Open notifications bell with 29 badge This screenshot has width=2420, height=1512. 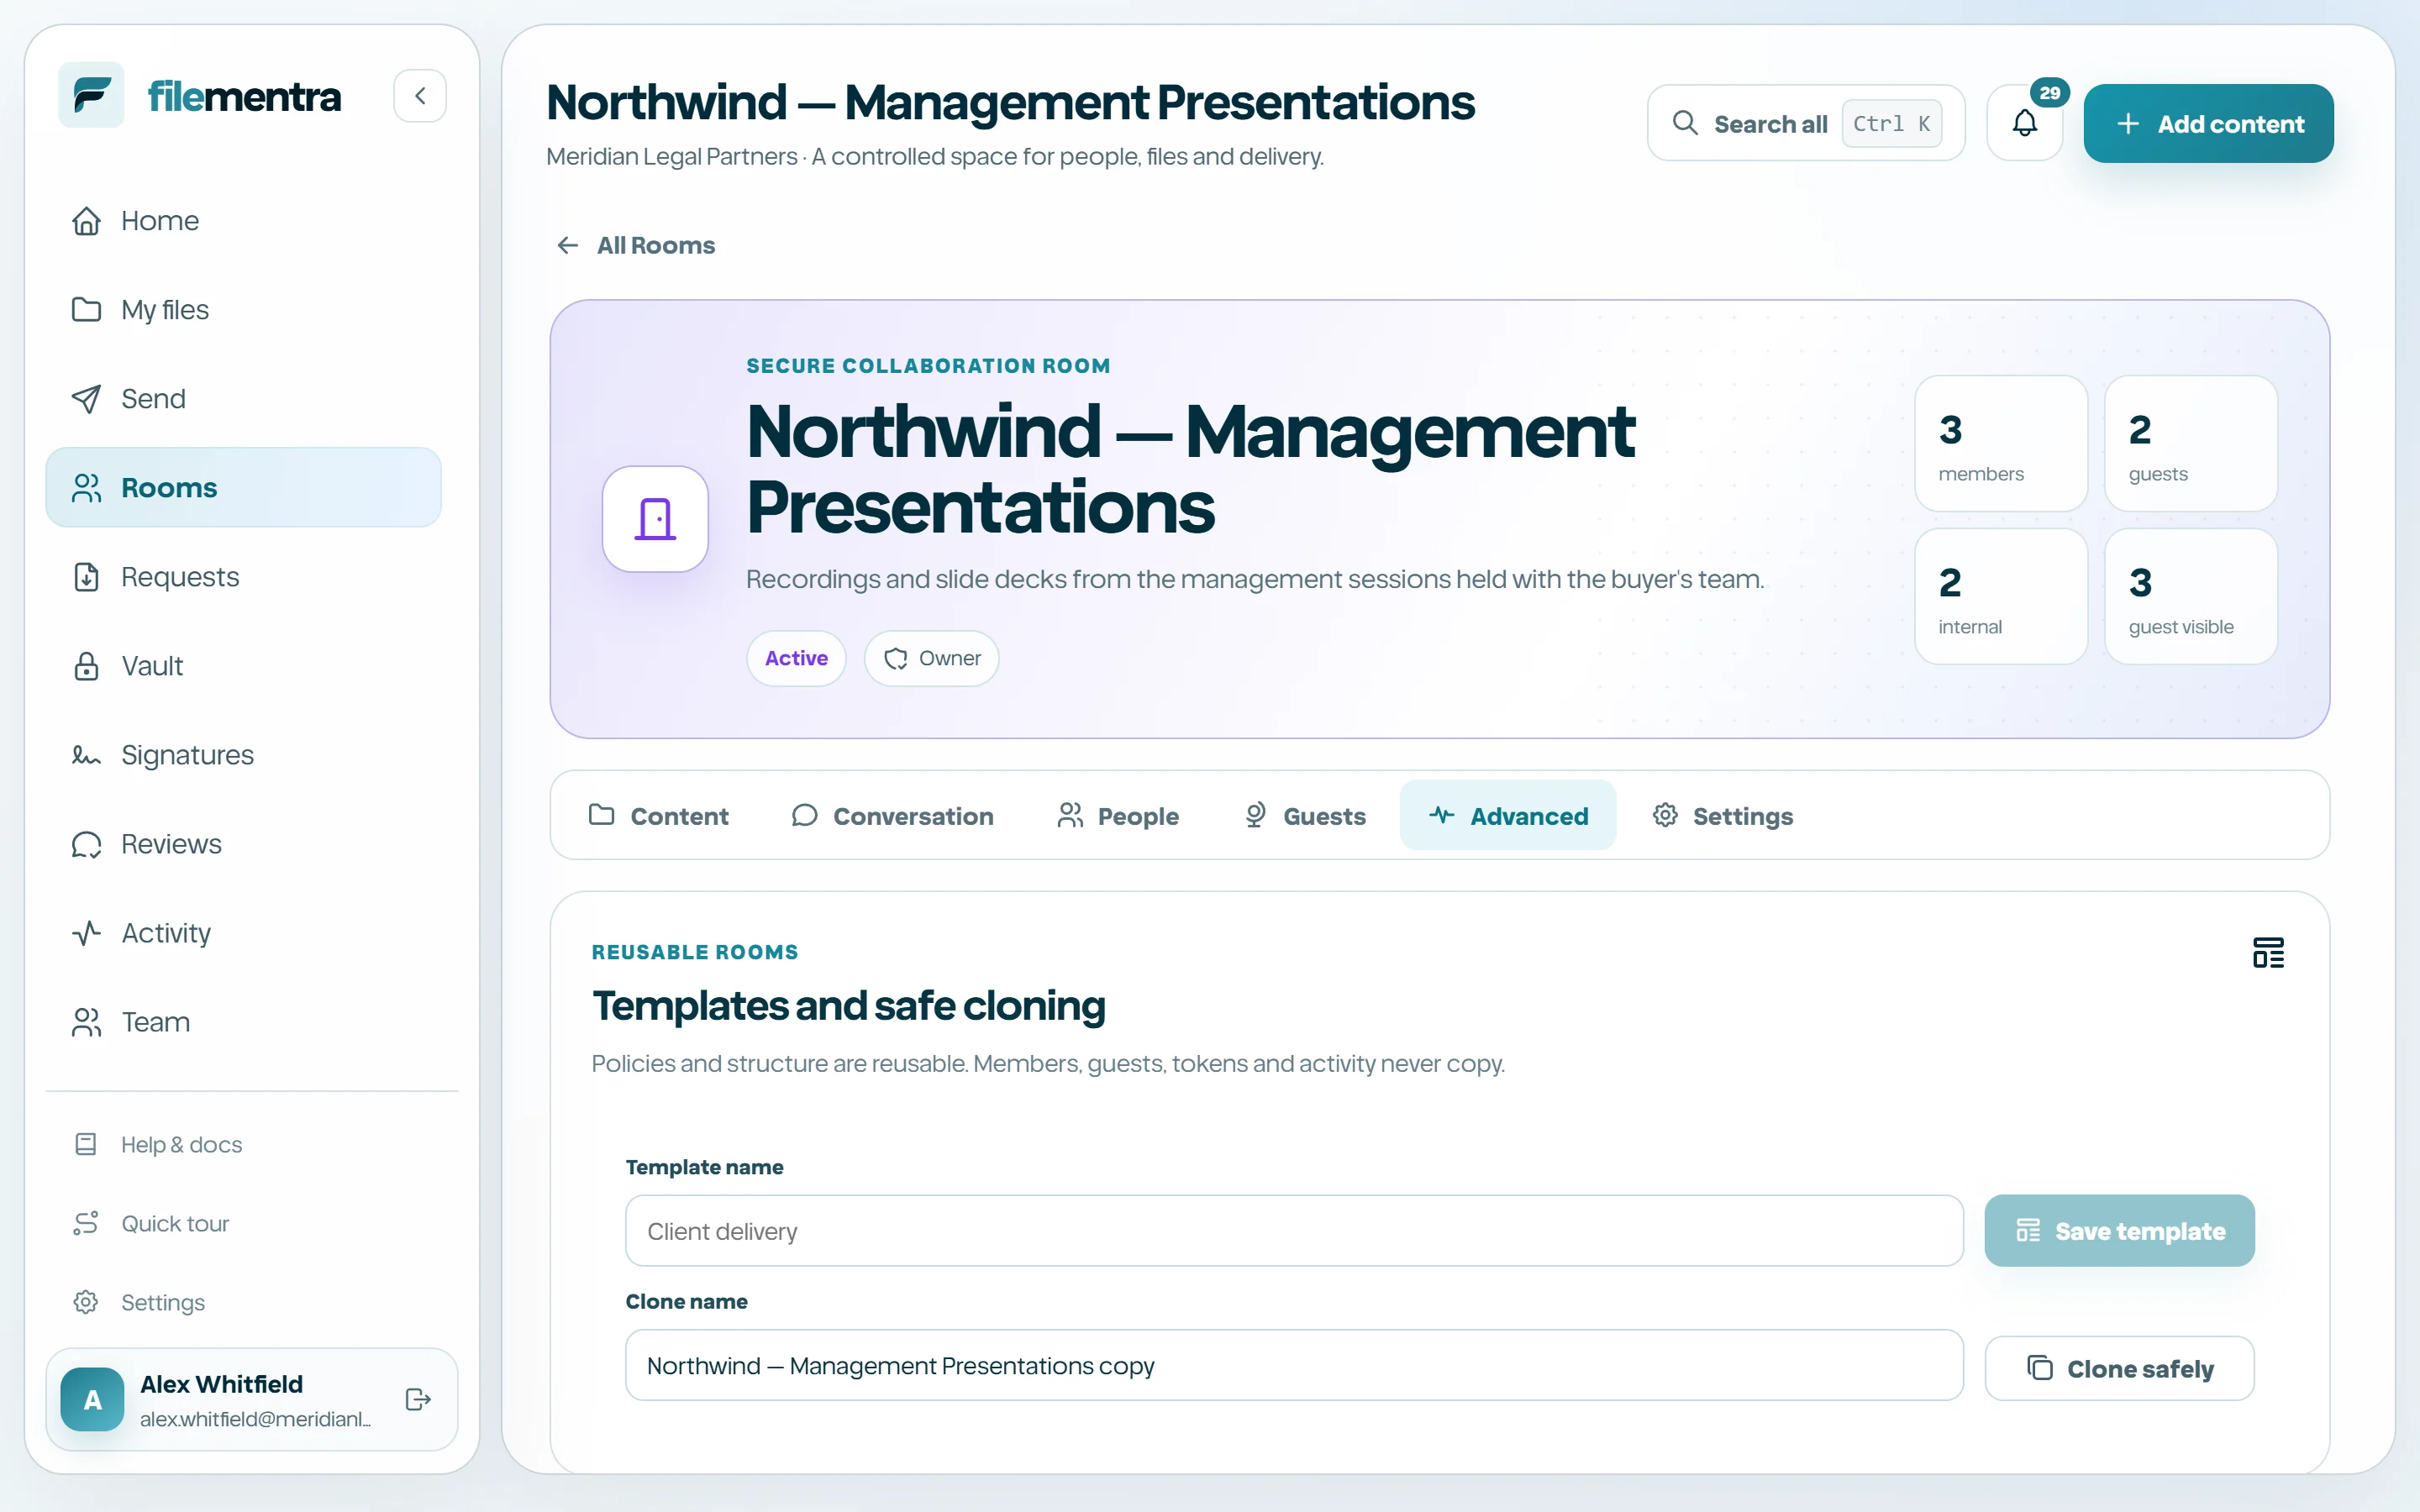click(2025, 123)
